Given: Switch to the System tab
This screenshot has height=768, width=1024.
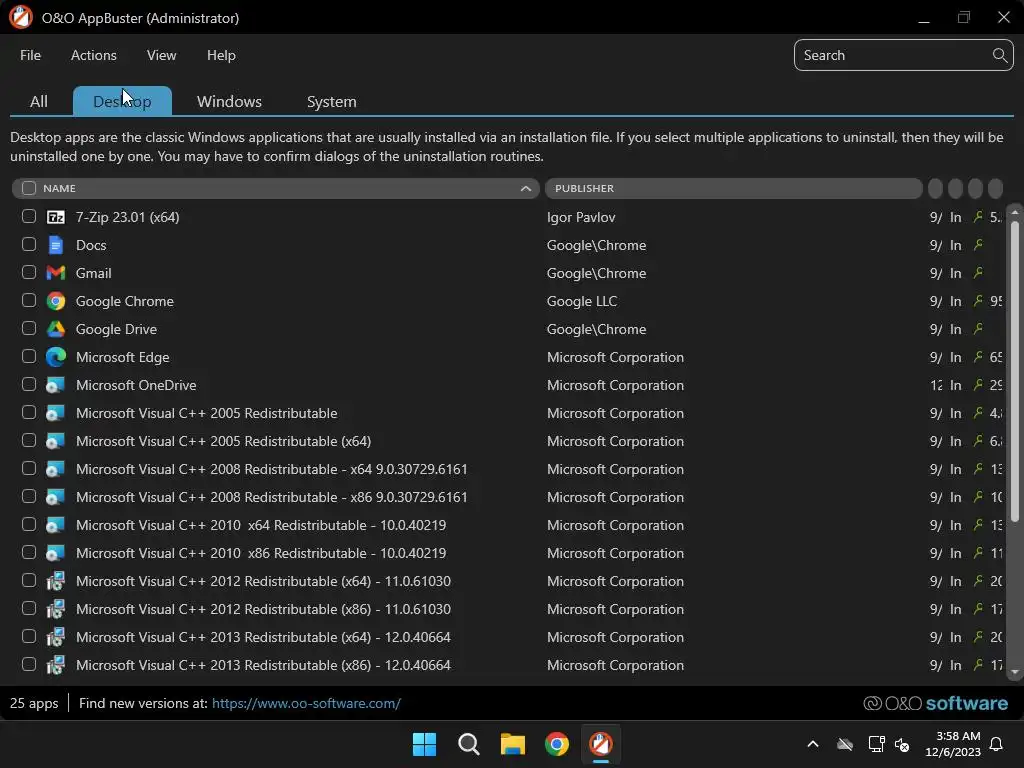Looking at the screenshot, I should [x=331, y=101].
